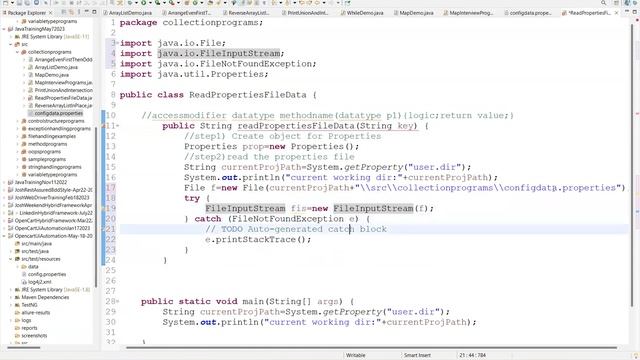Minimize the editor area
Screen dimensions: 640x360
(x=627, y=12)
